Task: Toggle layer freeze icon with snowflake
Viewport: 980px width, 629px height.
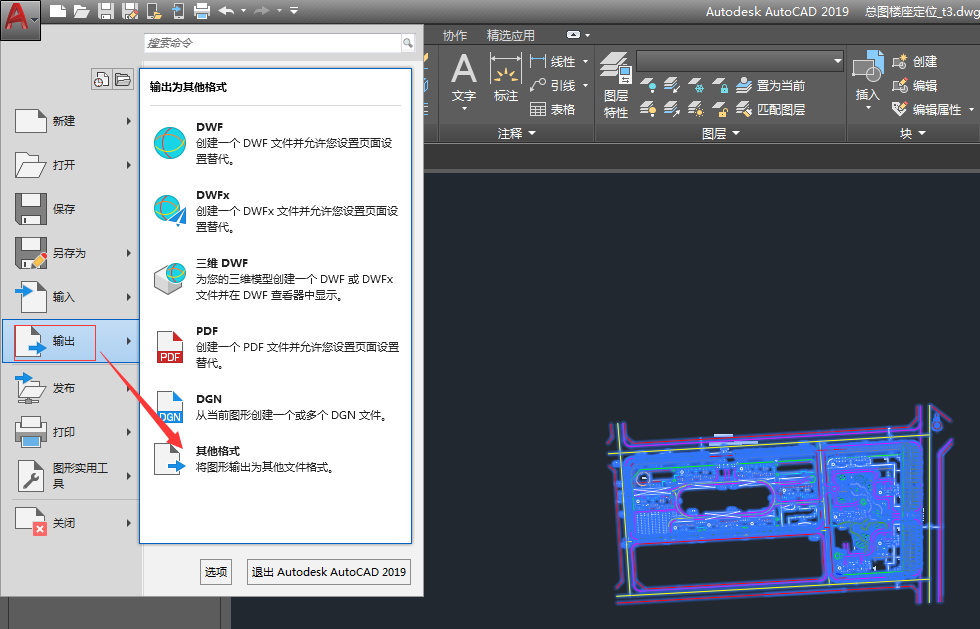Action: pos(696,86)
